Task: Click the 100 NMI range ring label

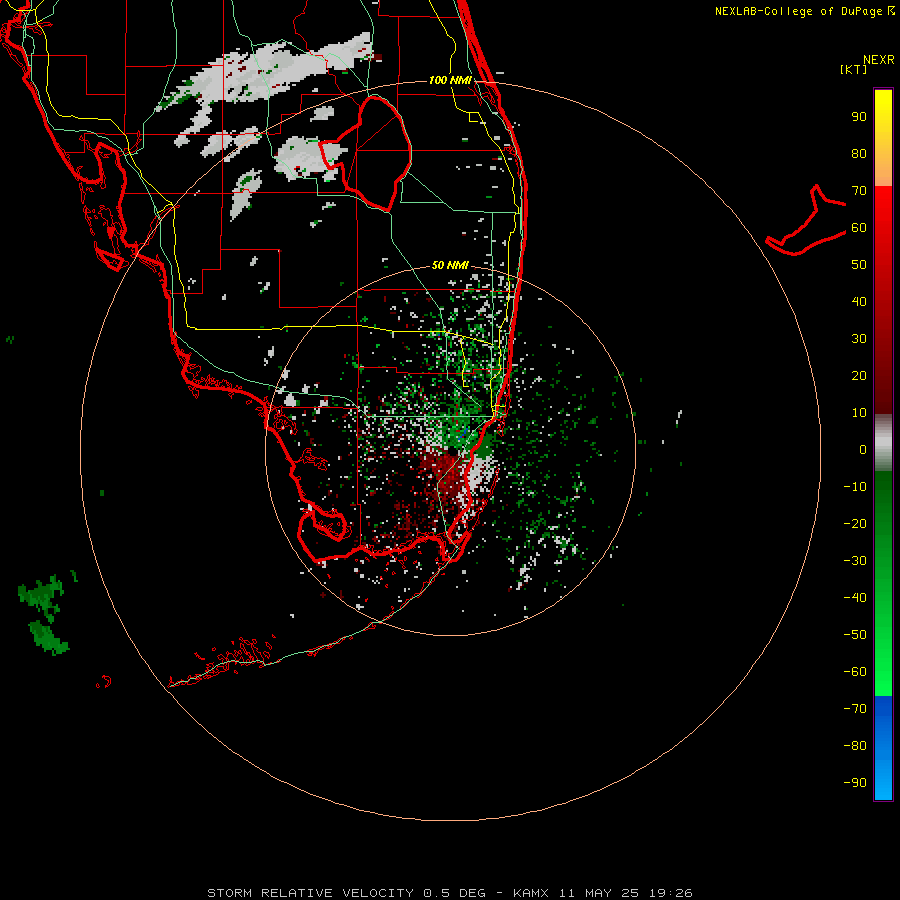Action: click(x=450, y=80)
